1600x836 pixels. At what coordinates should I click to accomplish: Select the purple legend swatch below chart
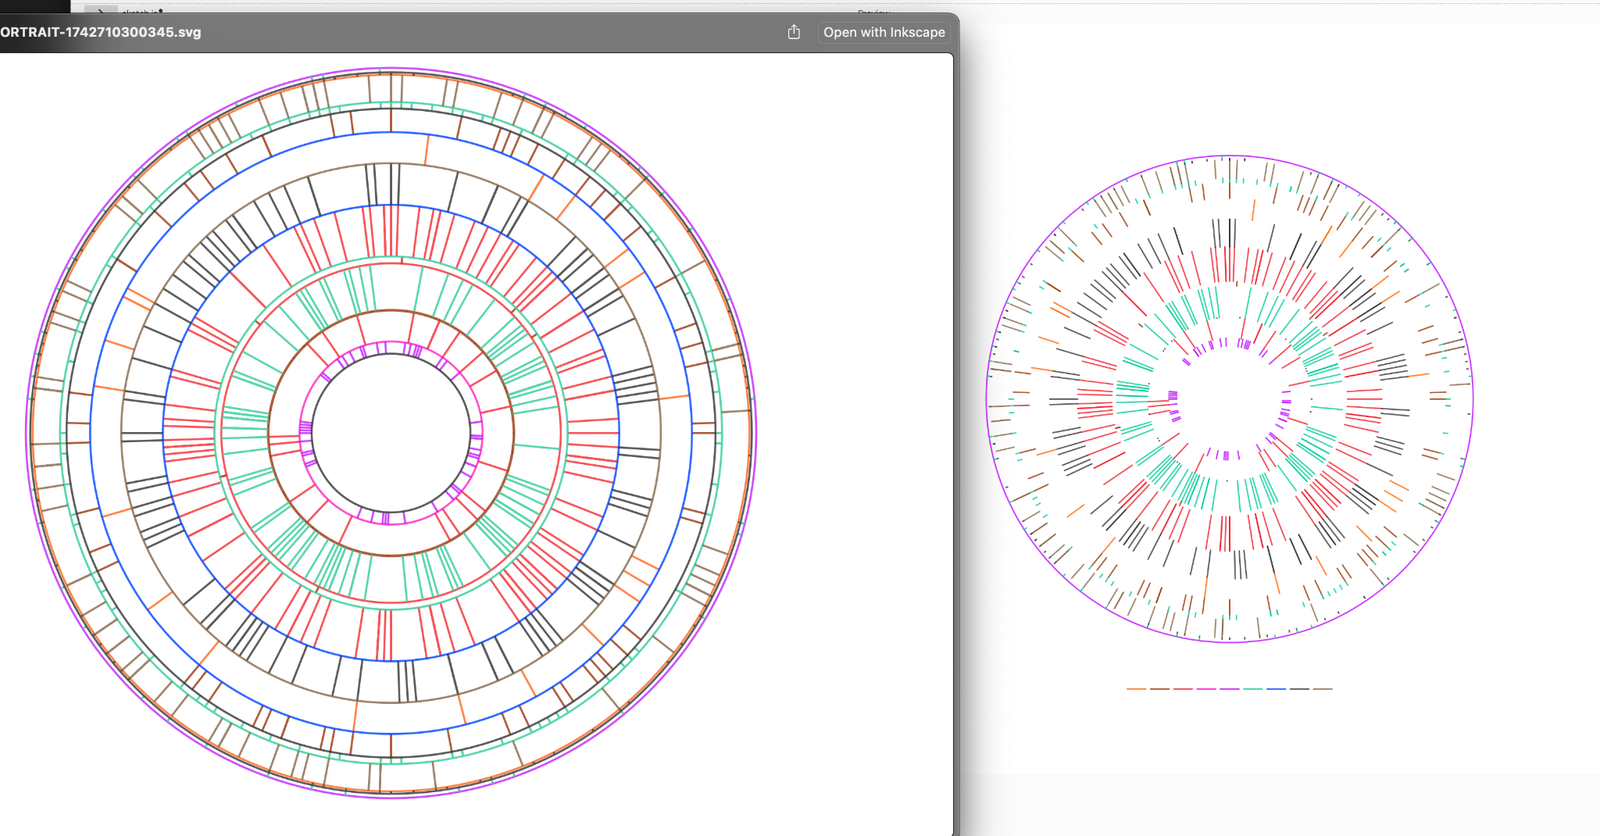(1230, 689)
